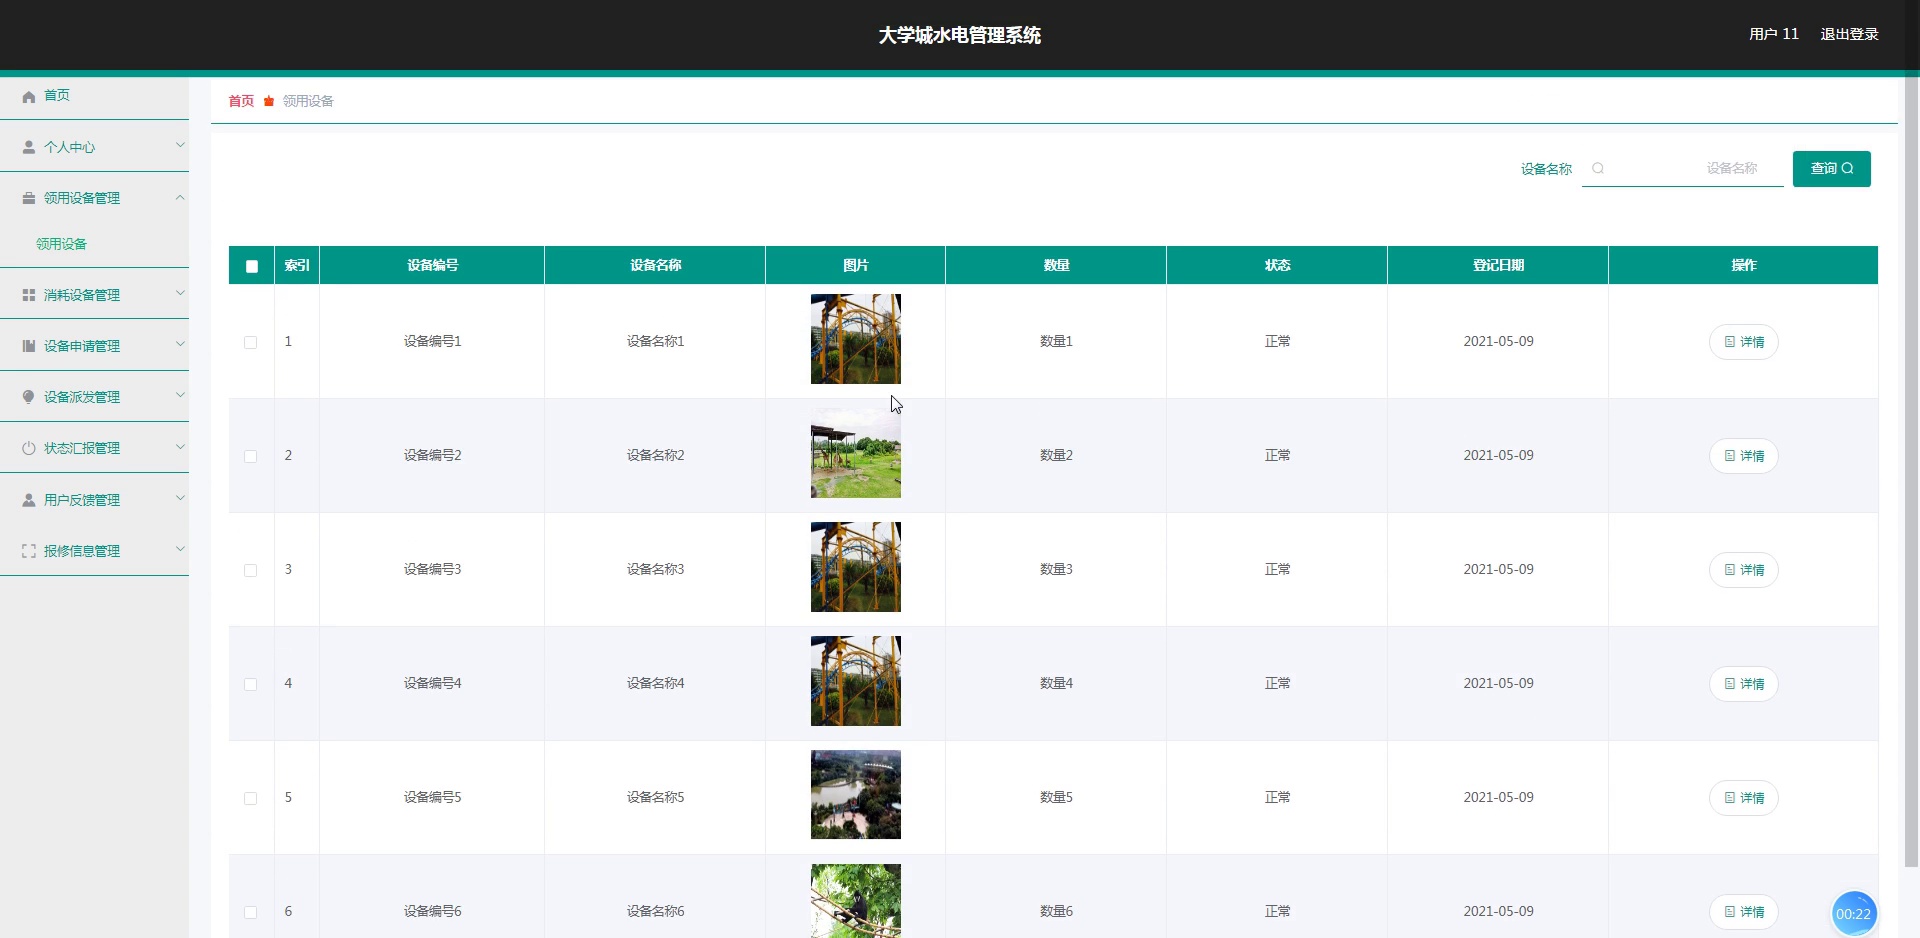Check the box for row 设备编号1
The width and height of the screenshot is (1920, 938).
point(251,342)
